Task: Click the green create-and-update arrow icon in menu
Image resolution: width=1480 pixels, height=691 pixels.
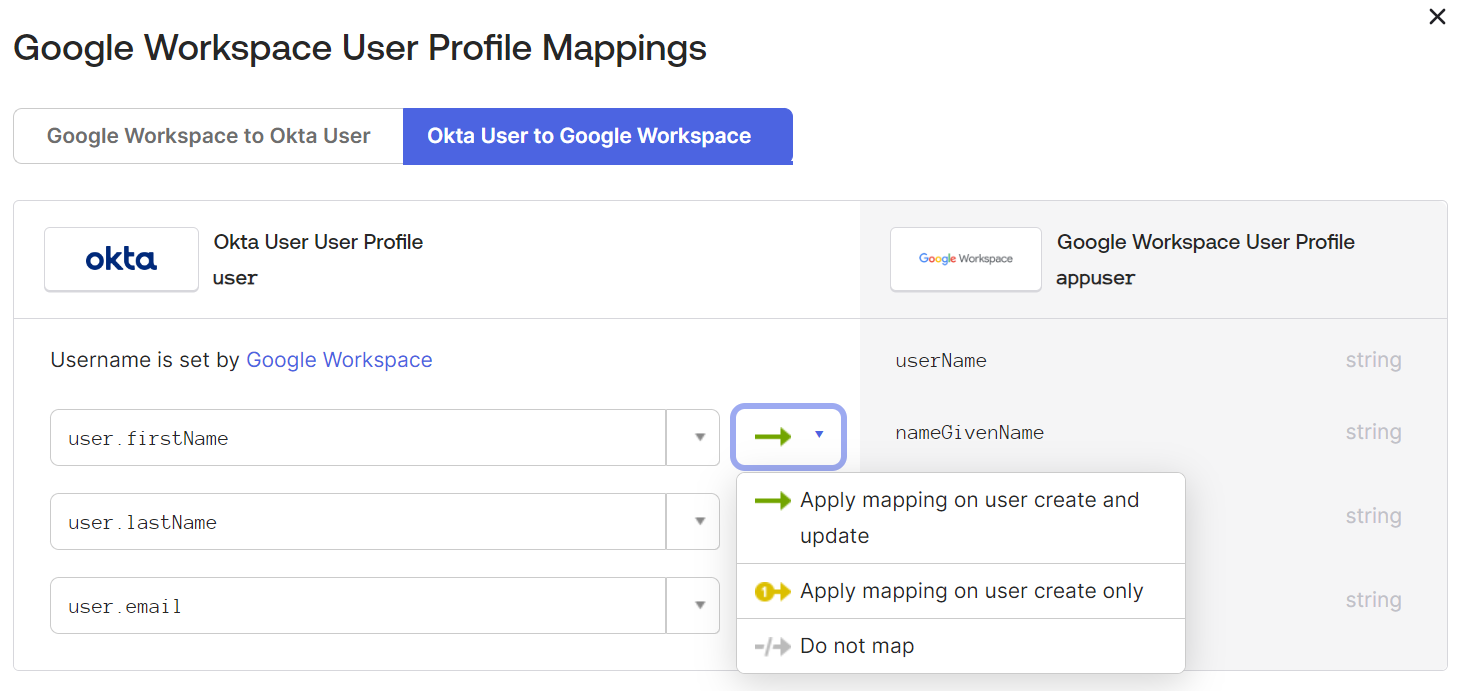Action: (772, 501)
